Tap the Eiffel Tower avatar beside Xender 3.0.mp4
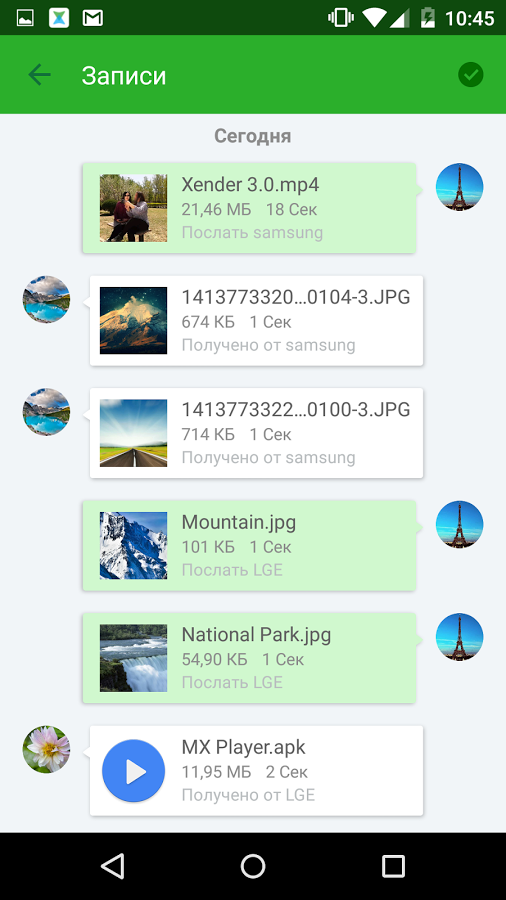 click(x=459, y=187)
